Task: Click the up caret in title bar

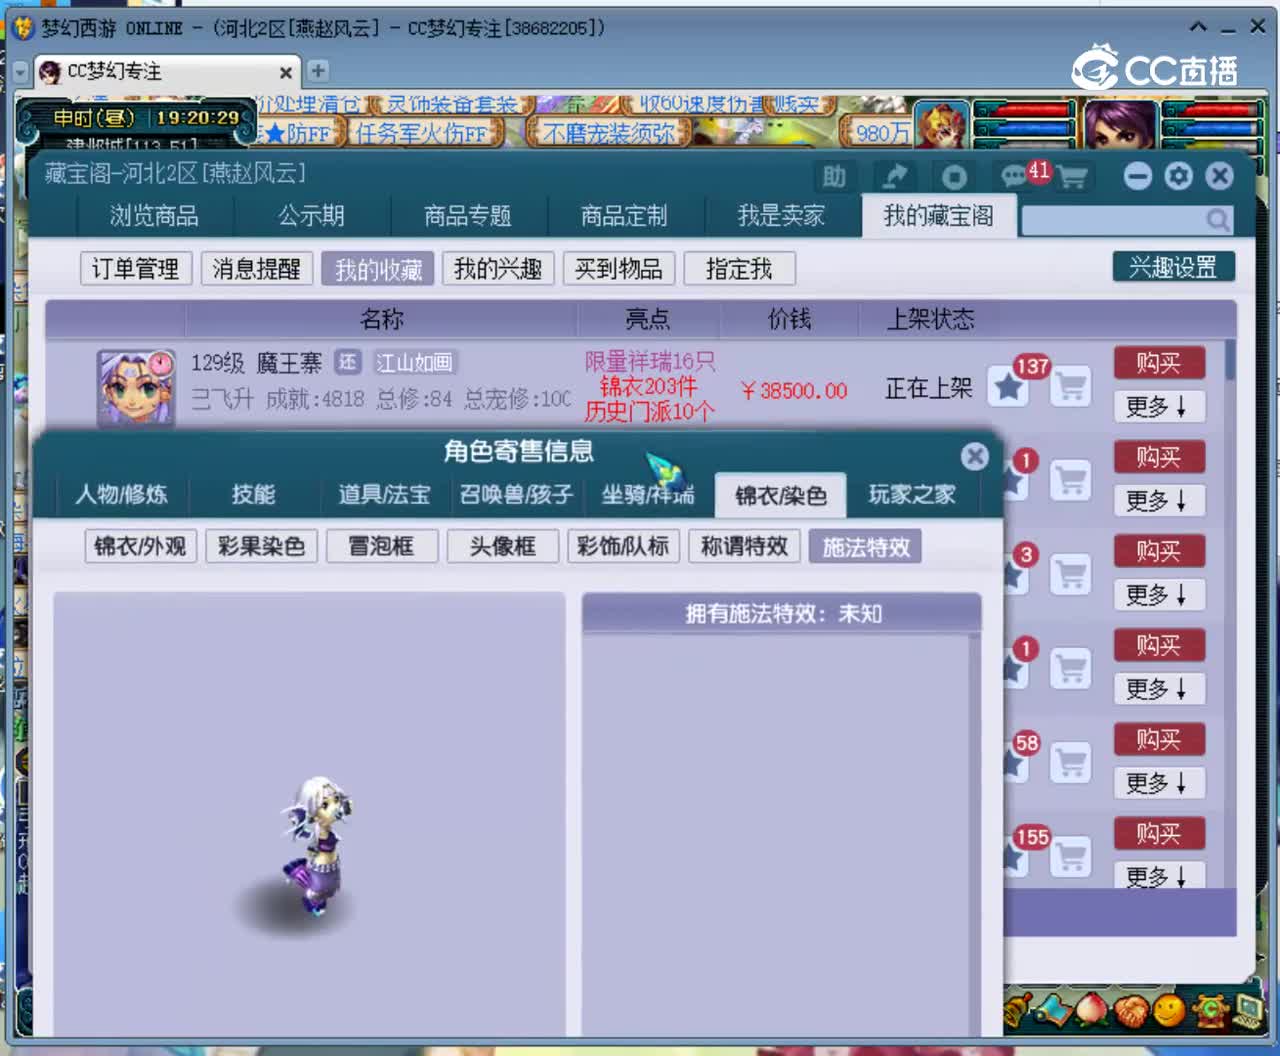Action: (x=1198, y=27)
